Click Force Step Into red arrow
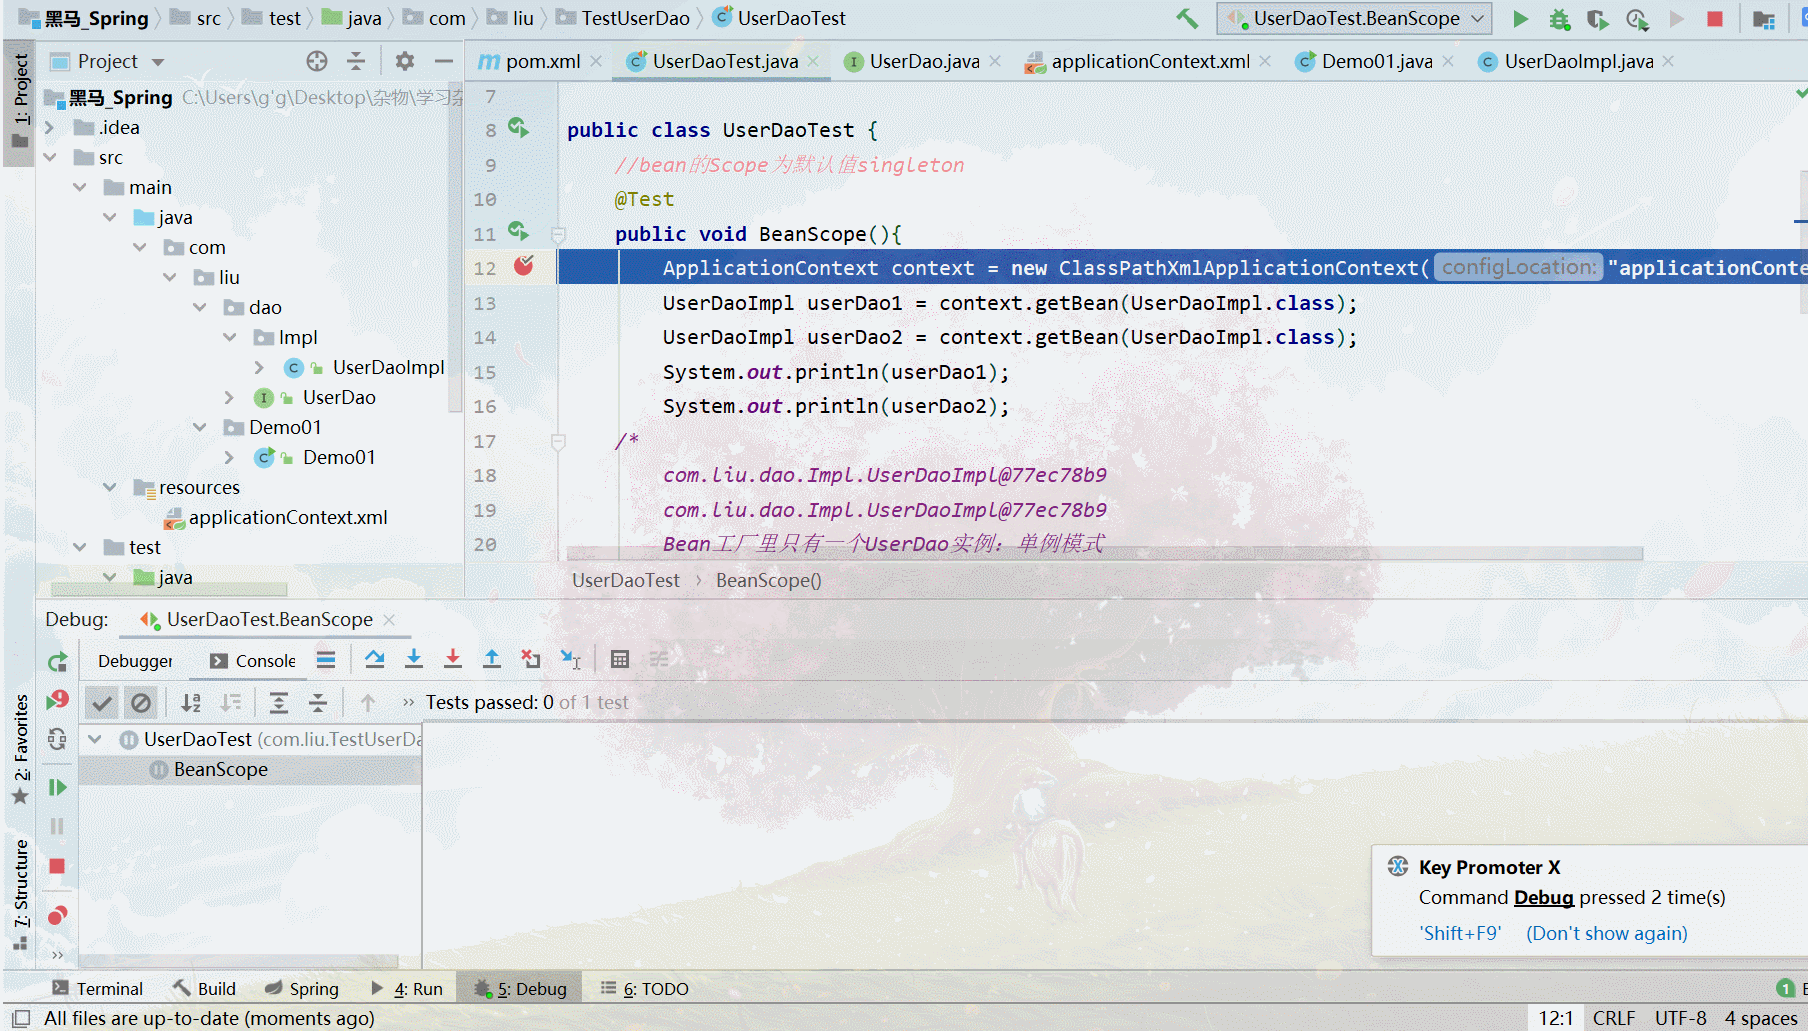Viewport: 1808px width, 1031px height. tap(453, 659)
